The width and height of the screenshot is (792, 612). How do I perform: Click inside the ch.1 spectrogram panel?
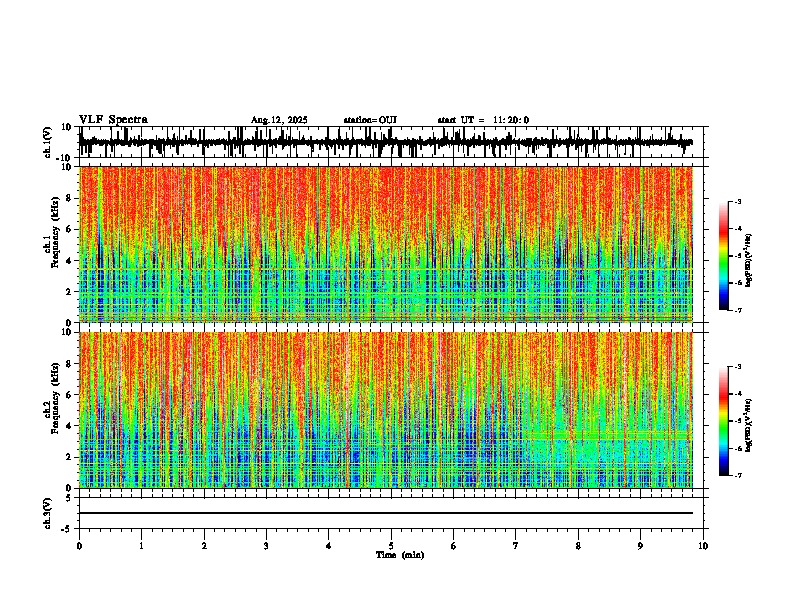tap(386, 244)
